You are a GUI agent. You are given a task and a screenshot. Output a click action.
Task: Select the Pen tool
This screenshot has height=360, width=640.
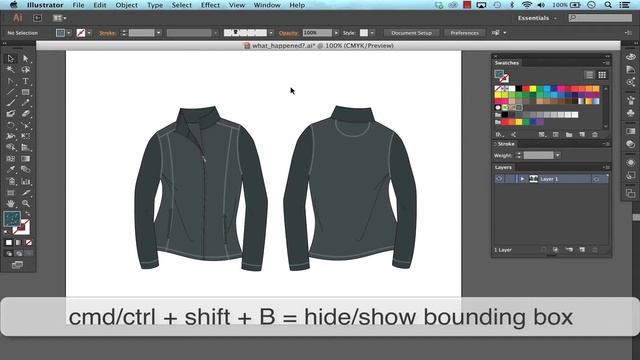pos(11,81)
